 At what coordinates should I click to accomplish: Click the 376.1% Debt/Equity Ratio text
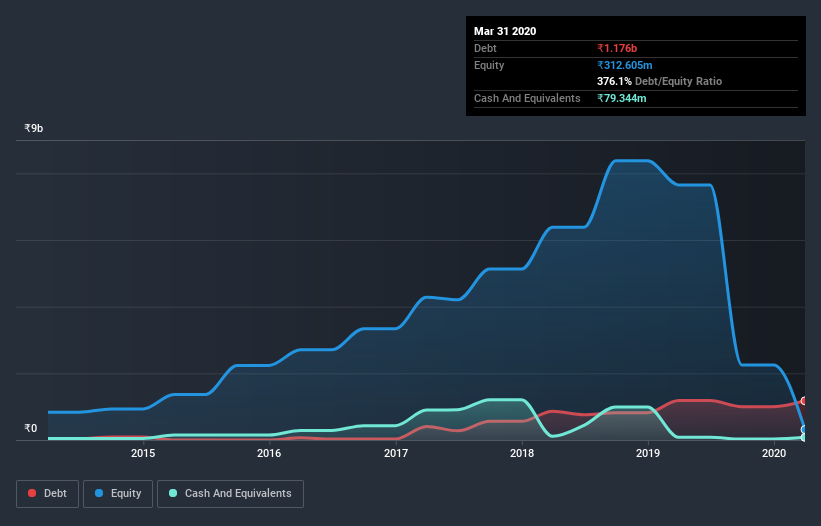(x=659, y=81)
